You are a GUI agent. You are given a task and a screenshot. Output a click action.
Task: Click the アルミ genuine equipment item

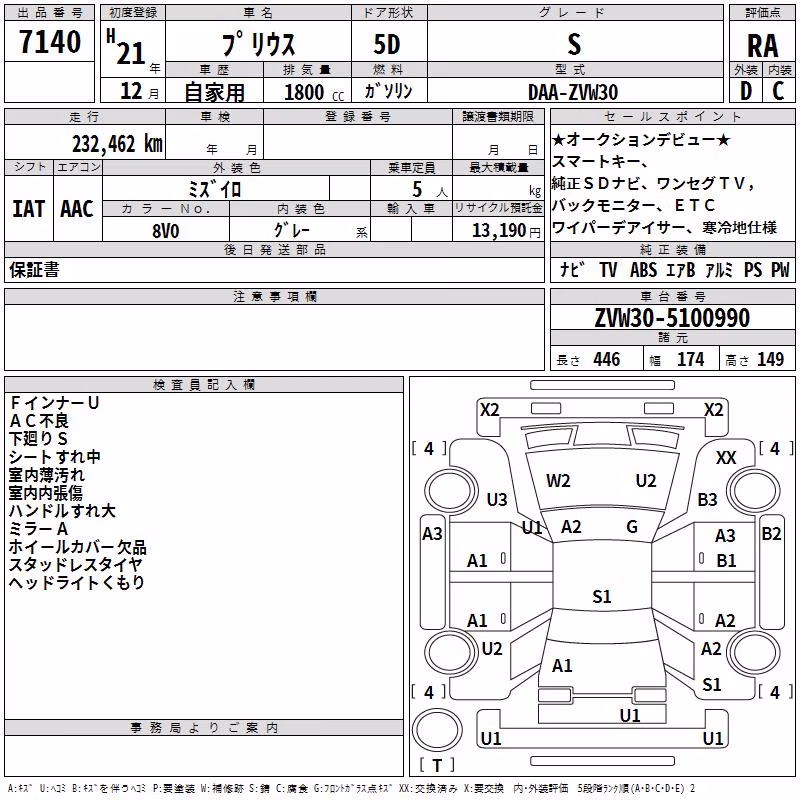[719, 269]
